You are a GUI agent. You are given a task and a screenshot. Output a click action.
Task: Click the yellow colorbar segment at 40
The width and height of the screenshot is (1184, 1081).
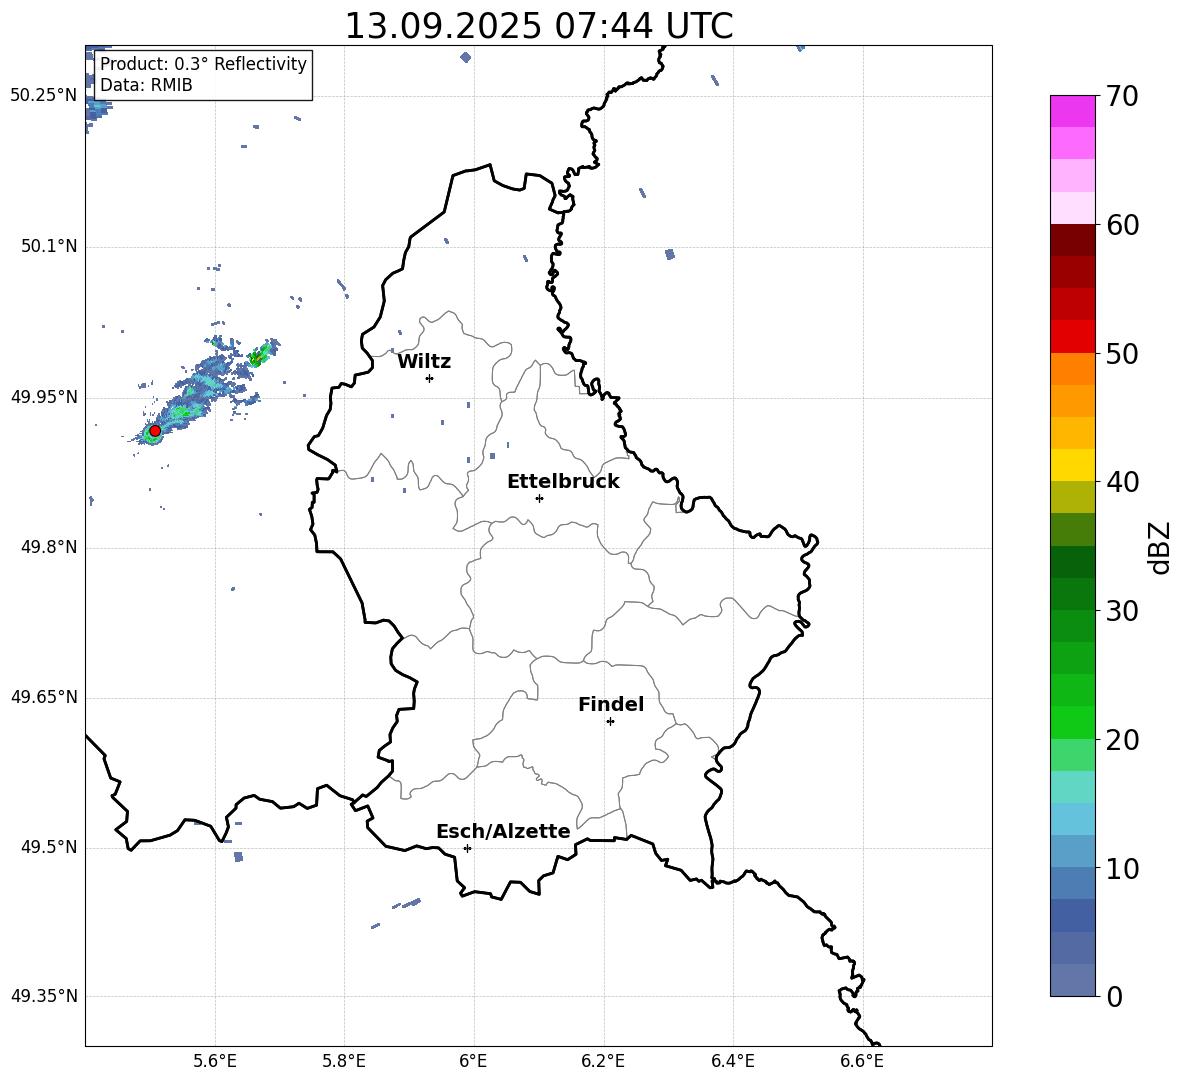[x=1072, y=465]
